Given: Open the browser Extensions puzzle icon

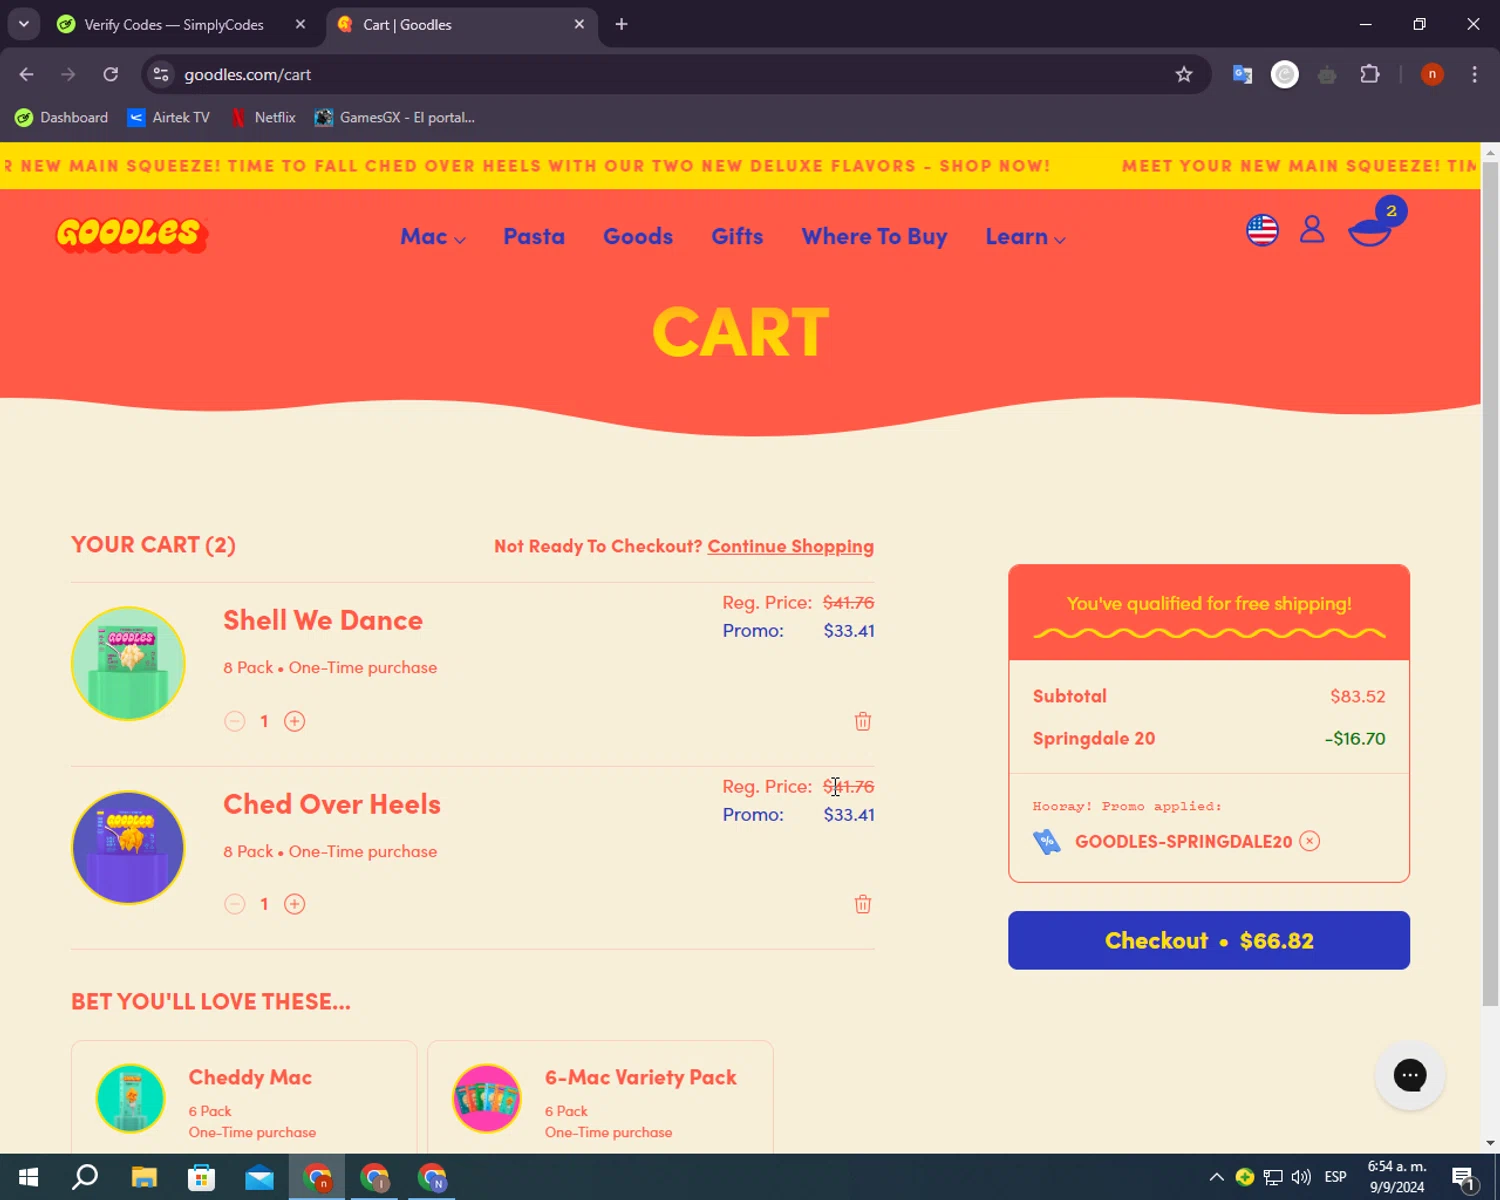Looking at the screenshot, I should coord(1370,75).
